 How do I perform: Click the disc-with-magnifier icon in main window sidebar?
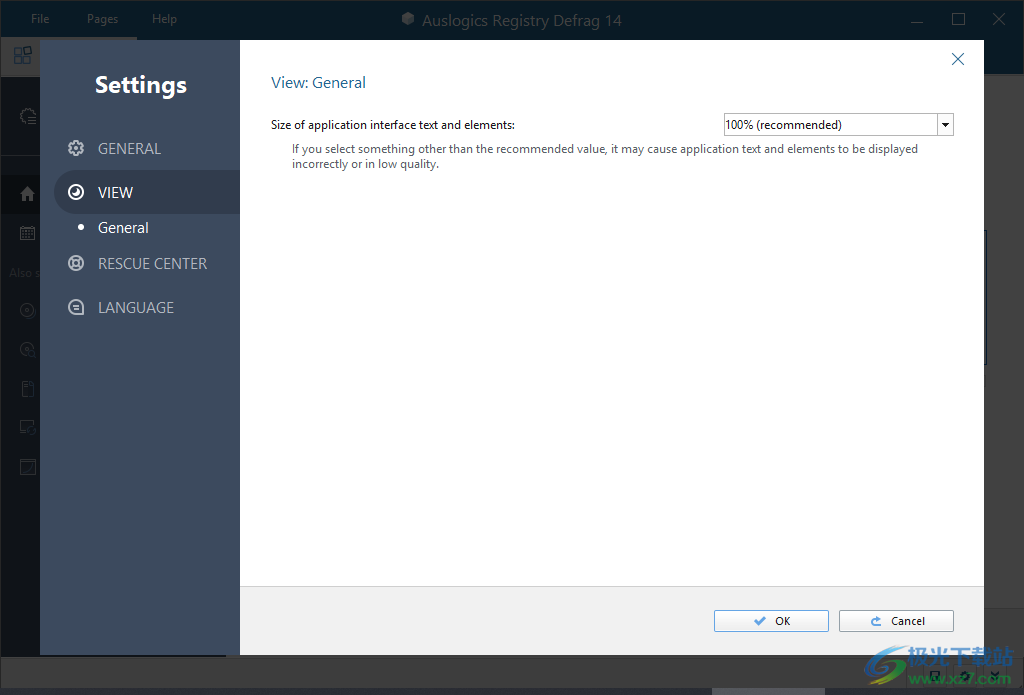(x=27, y=349)
